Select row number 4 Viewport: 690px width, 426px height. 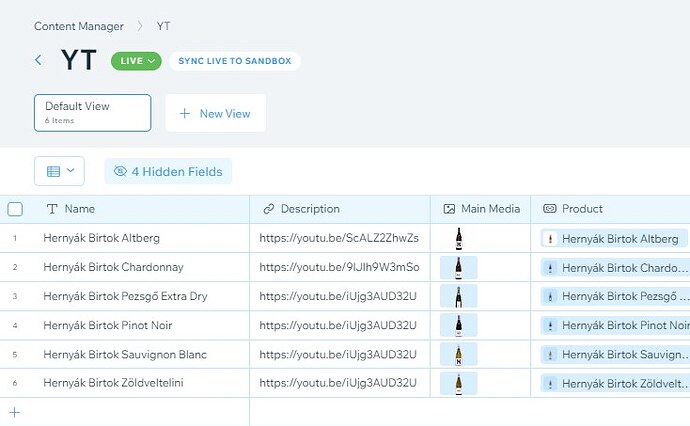[x=15, y=326]
